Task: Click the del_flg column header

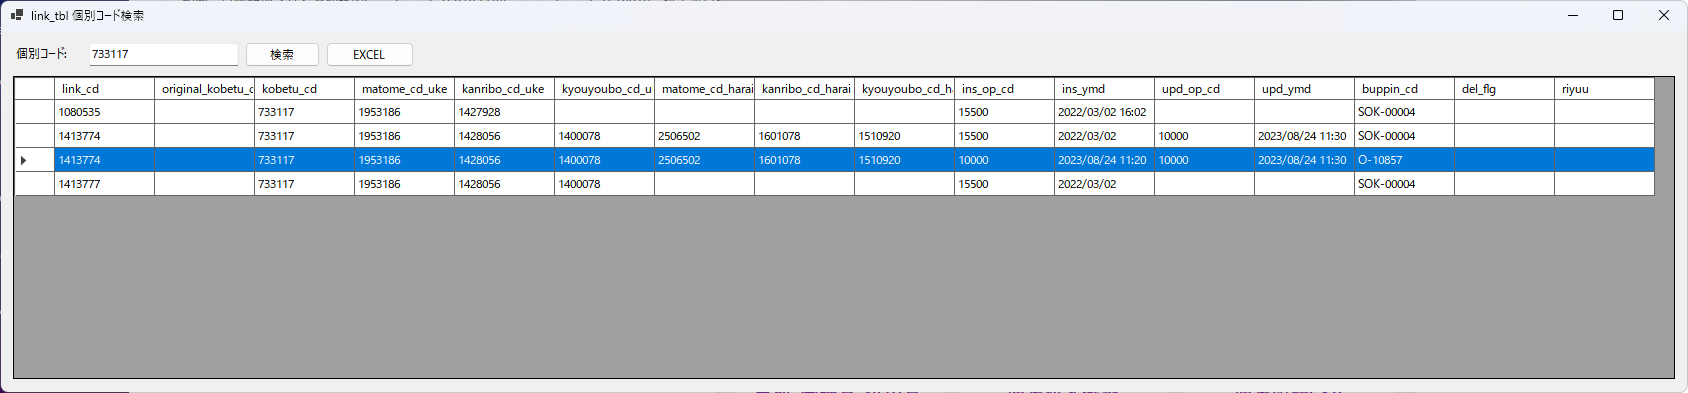Action: pos(1504,89)
